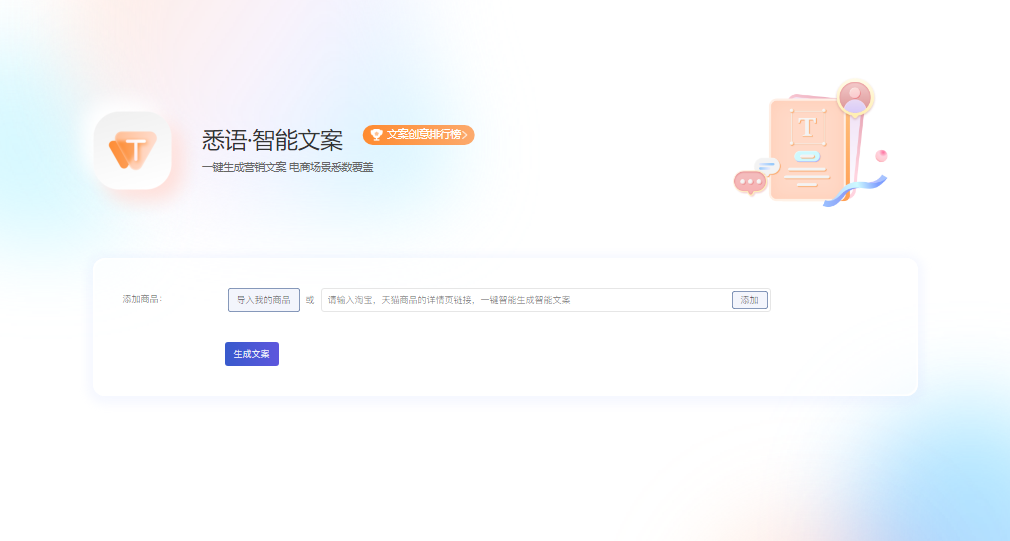The image size is (1010, 541).
Task: Click the 悉语·智能文案 title text
Action: click(x=272, y=140)
